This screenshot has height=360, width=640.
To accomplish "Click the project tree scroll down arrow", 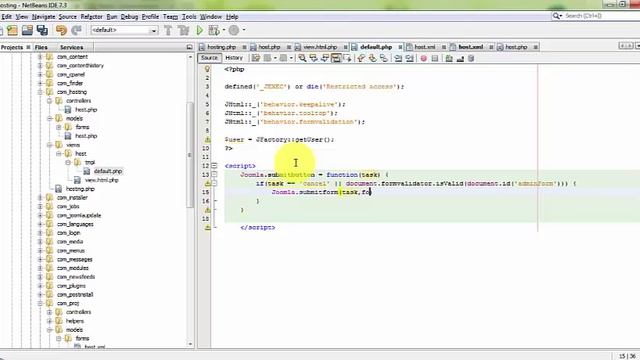I will [x=190, y=344].
